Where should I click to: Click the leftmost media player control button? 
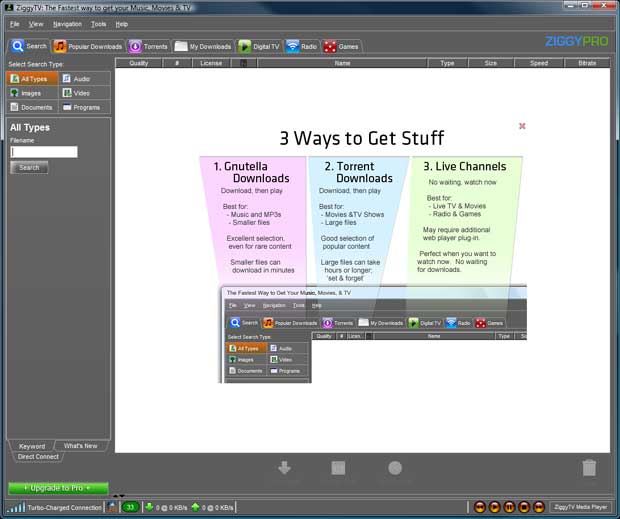click(x=480, y=507)
